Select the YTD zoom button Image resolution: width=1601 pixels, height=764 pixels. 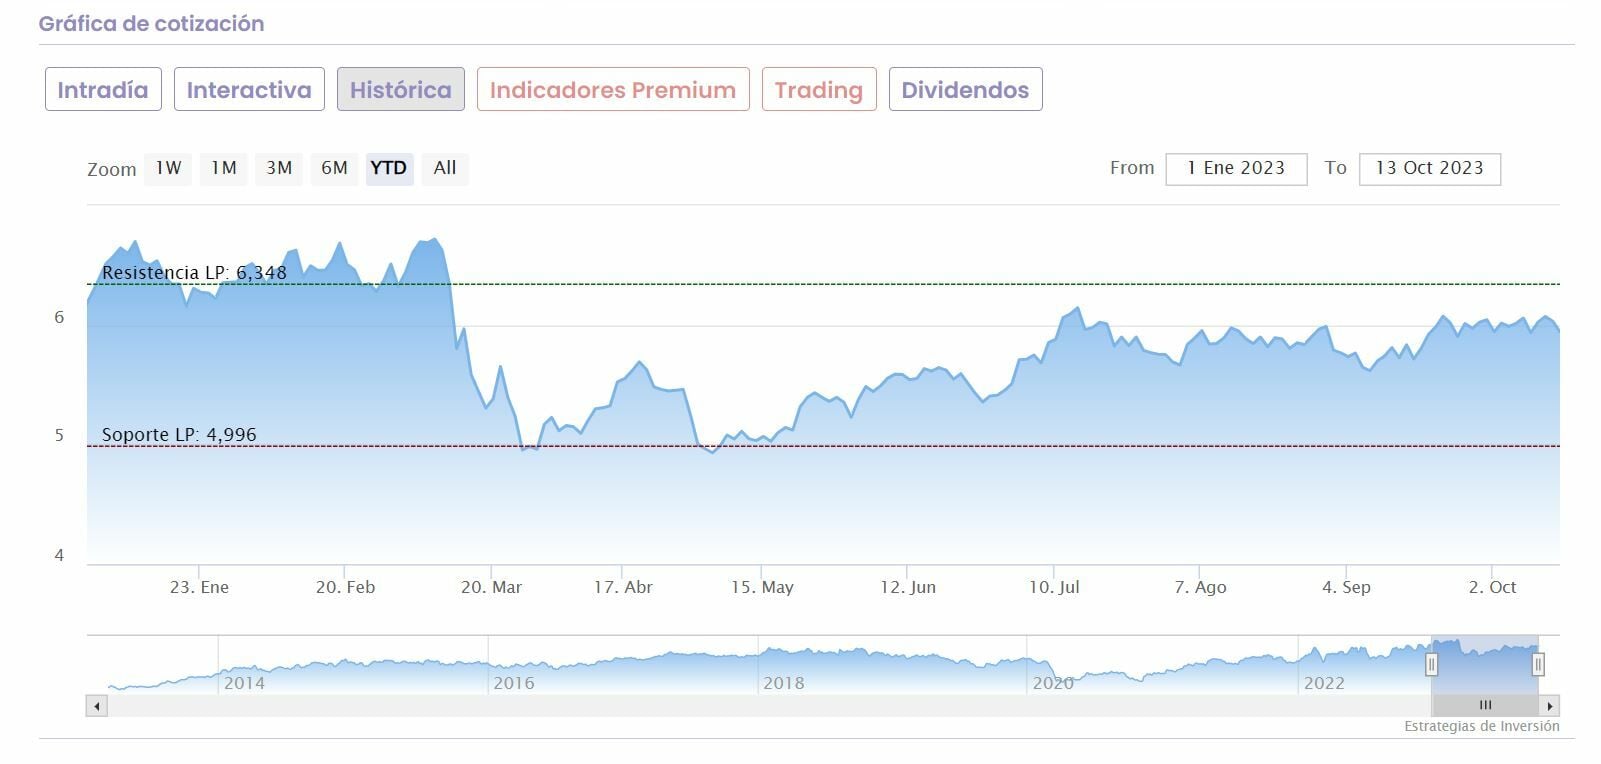(x=389, y=168)
